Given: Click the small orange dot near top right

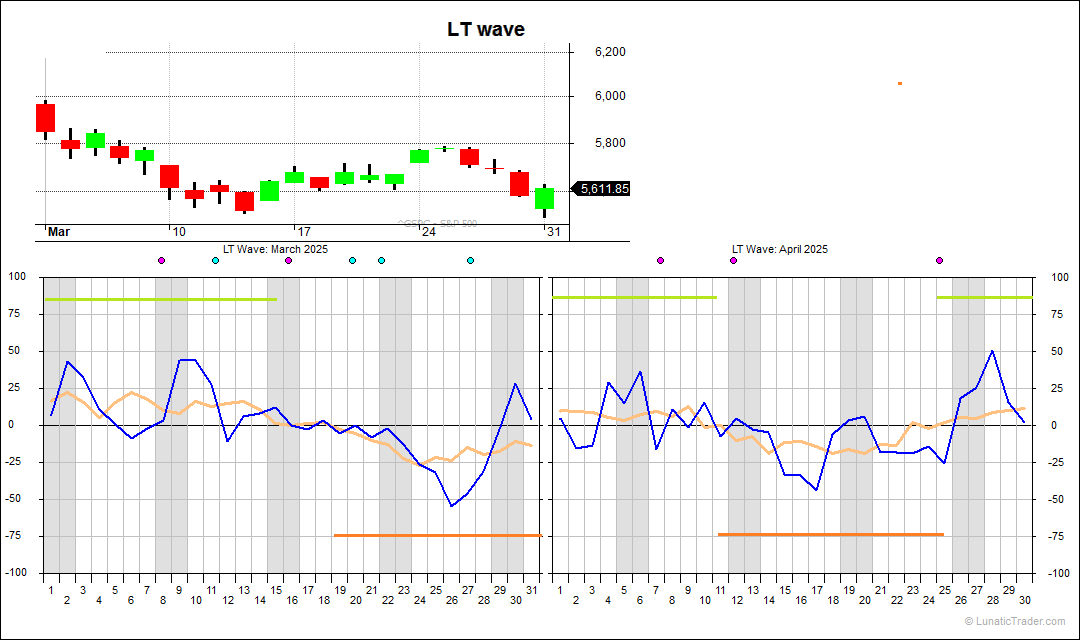Looking at the screenshot, I should point(900,83).
